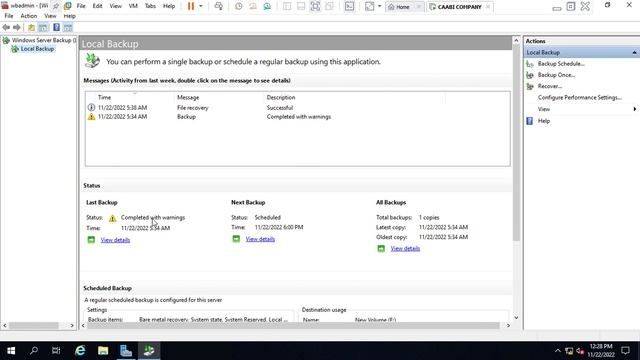Image resolution: width=640 pixels, height=360 pixels.
Task: Open taskbar Search icon
Action: coord(34,351)
